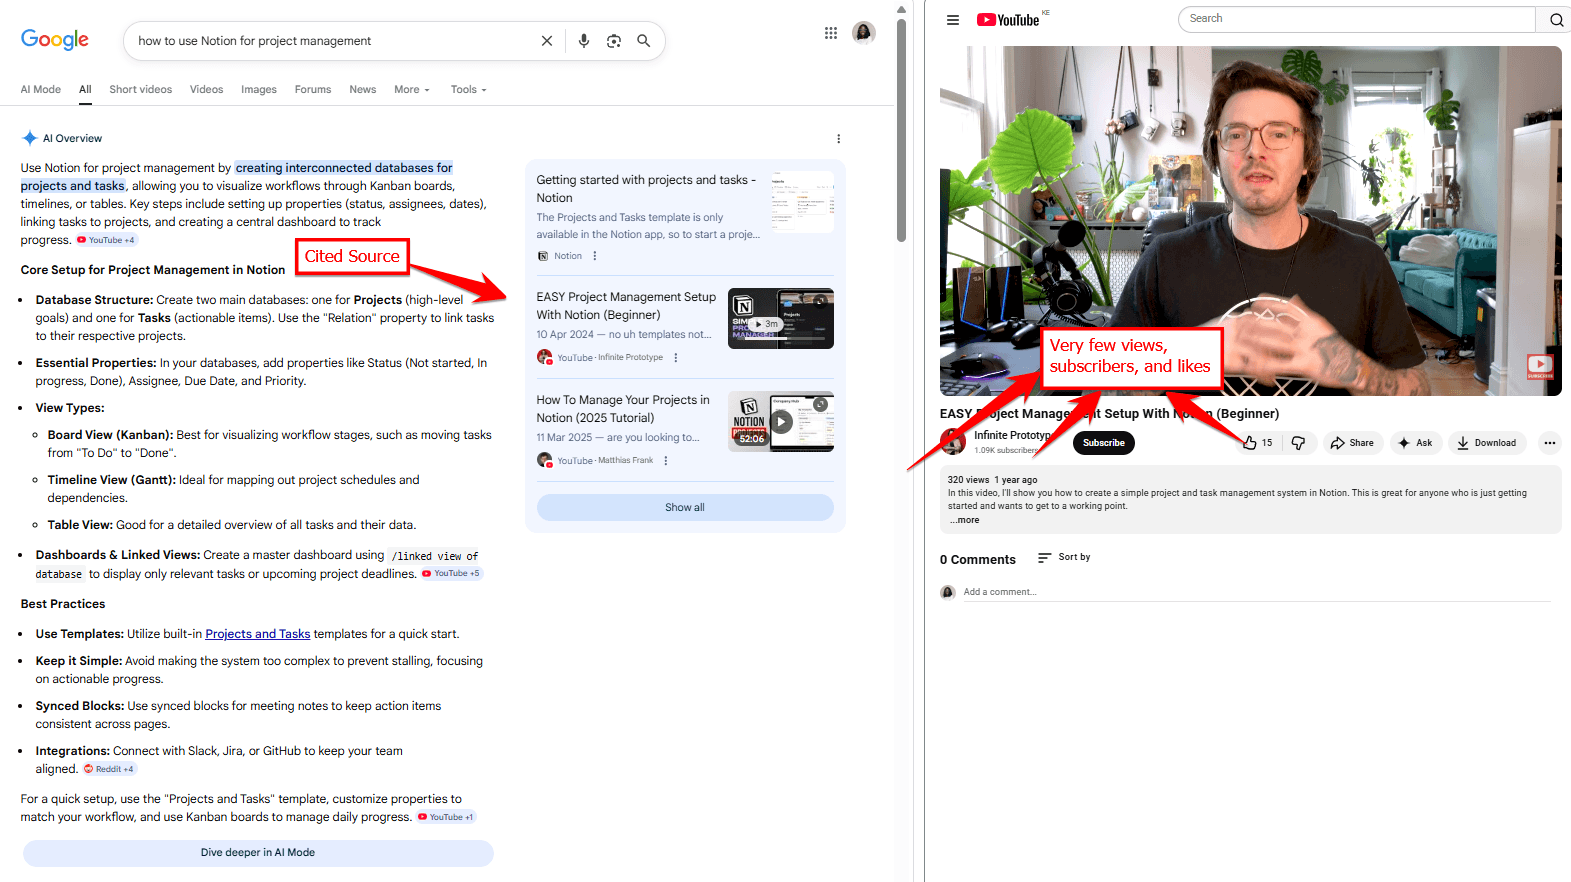Click the Ask button under video
Image resolution: width=1571 pixels, height=882 pixels.
point(1415,443)
